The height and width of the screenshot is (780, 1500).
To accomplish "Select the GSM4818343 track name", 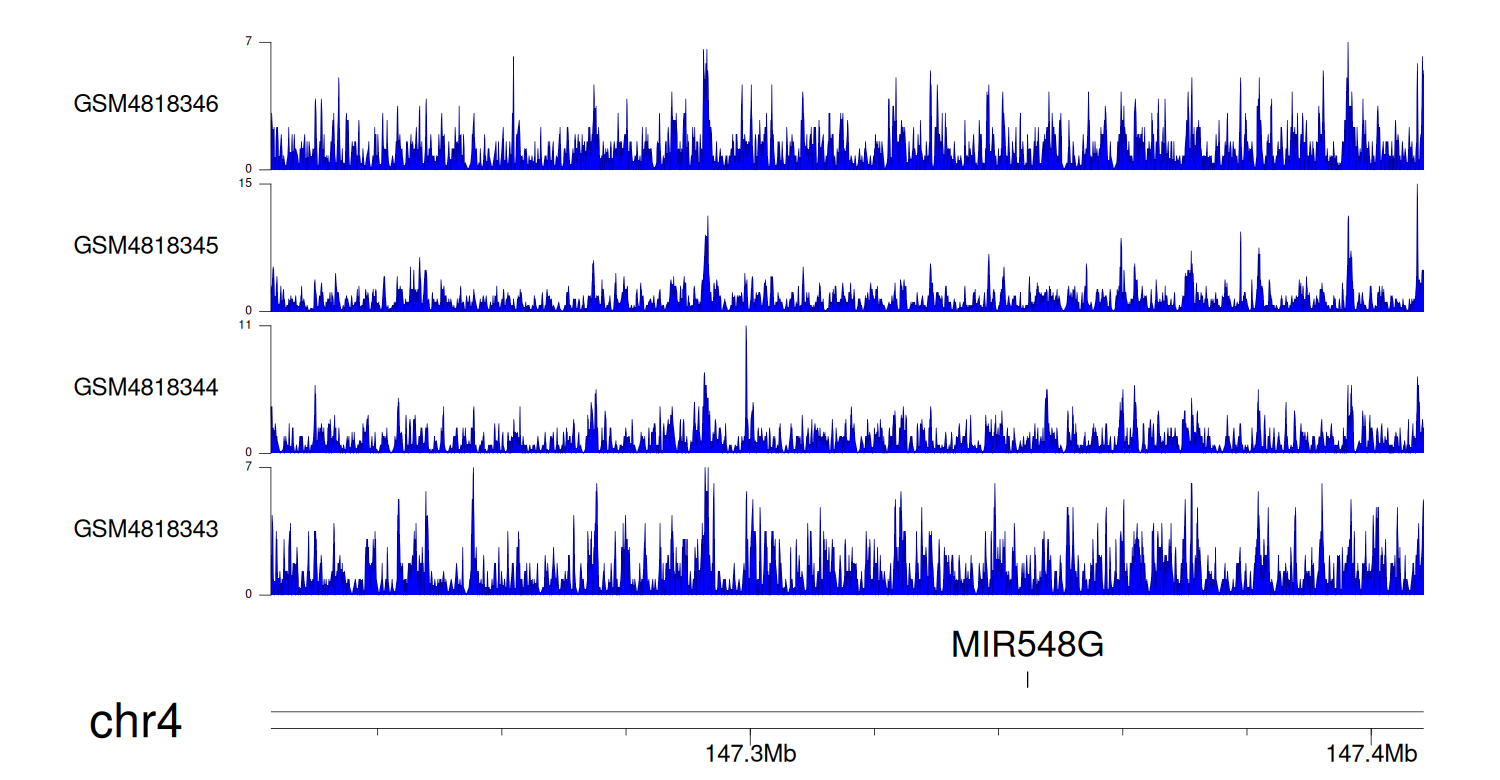I will click(x=146, y=528).
